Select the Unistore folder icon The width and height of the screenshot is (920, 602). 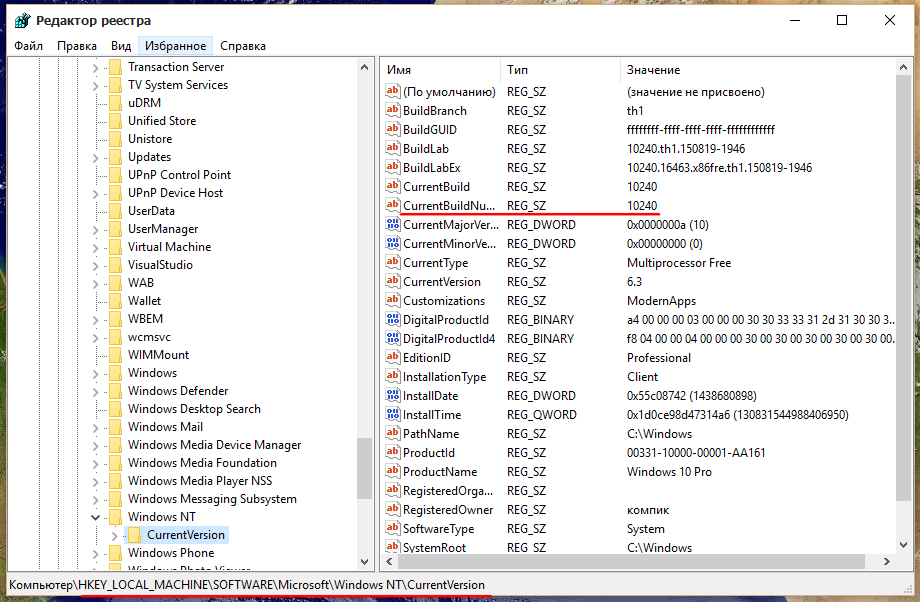pyautogui.click(x=116, y=139)
